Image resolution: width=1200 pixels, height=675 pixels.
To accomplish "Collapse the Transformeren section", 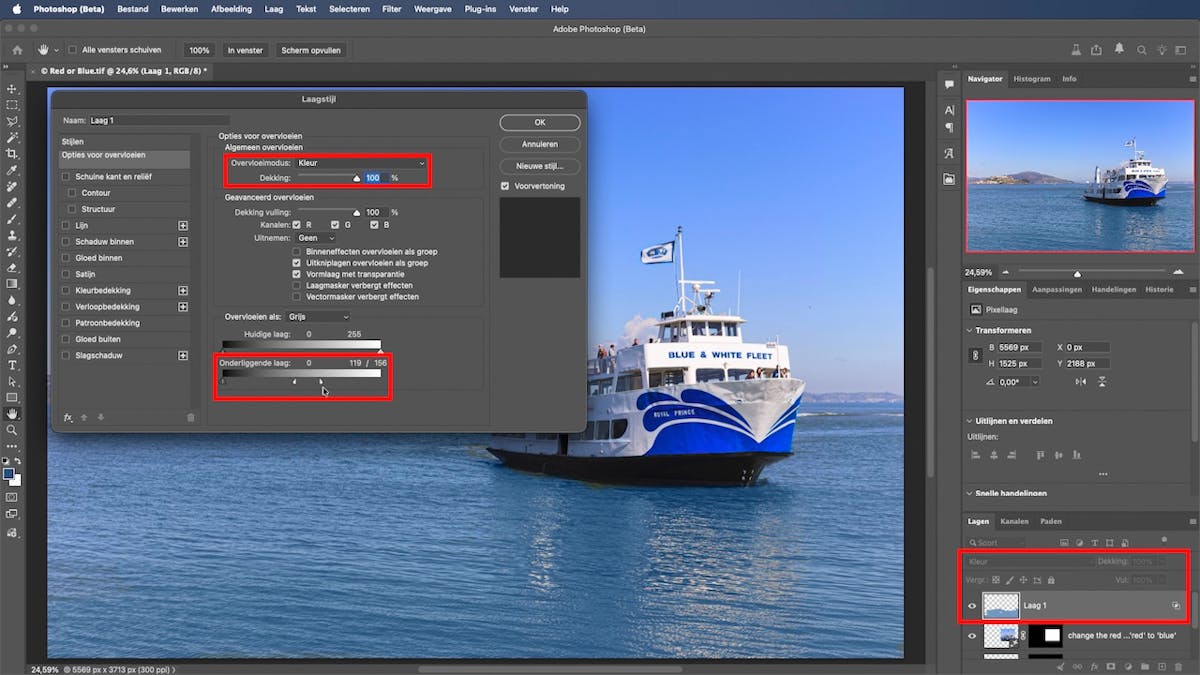I will tap(971, 330).
